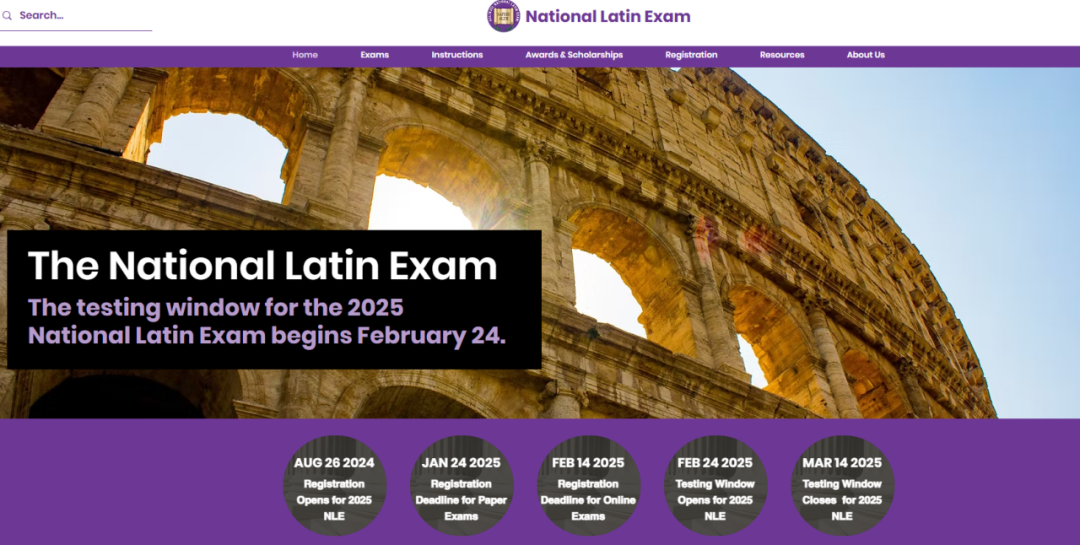Screen dimensions: 1080x545
Task: Click the text 'National Latin Exam begins February 24.'
Action: (267, 336)
